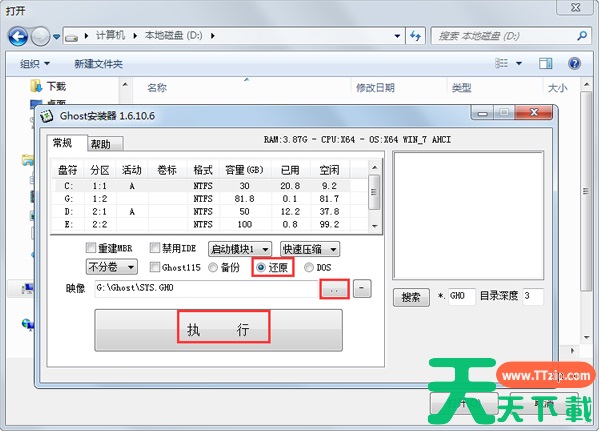Click the drive icon in the address bar
The image size is (600, 431).
click(x=72, y=37)
